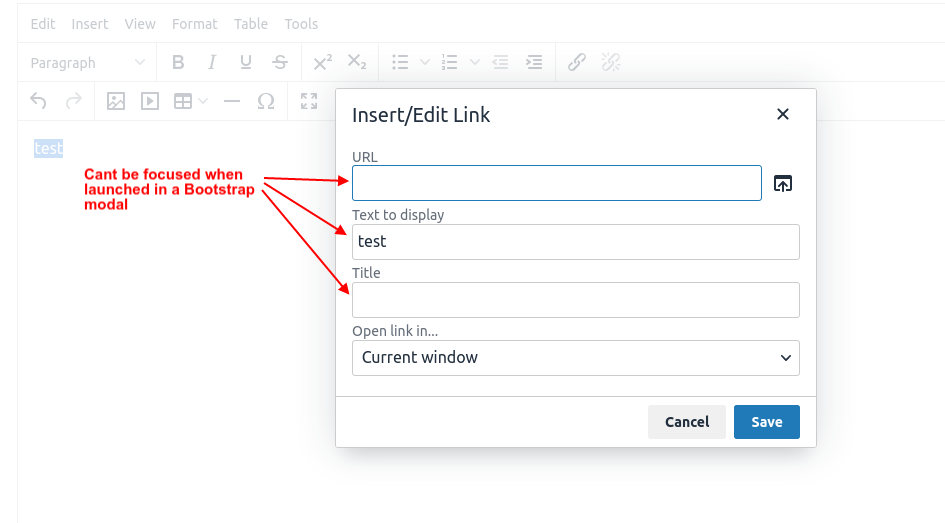Redo the last action
This screenshot has height=523, width=945.
[x=74, y=101]
